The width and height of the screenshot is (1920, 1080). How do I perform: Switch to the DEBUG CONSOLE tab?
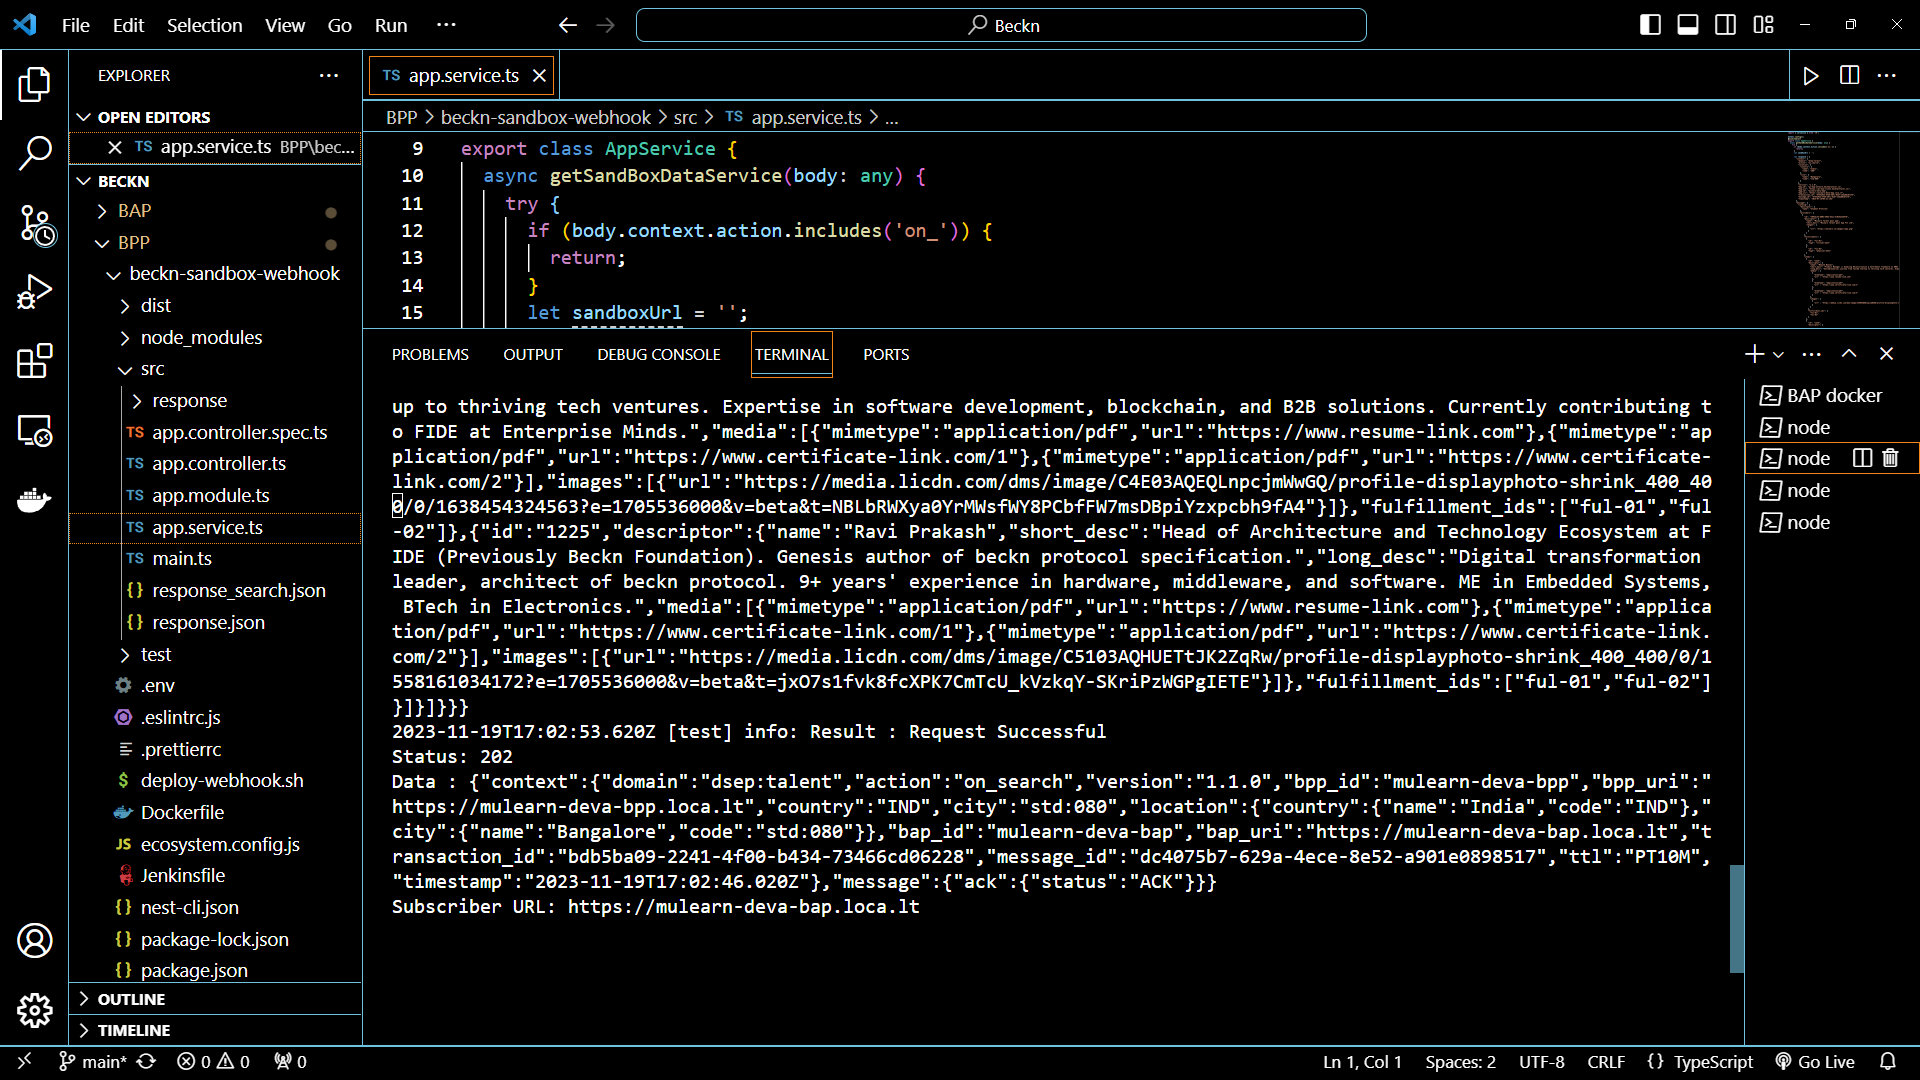coord(658,355)
